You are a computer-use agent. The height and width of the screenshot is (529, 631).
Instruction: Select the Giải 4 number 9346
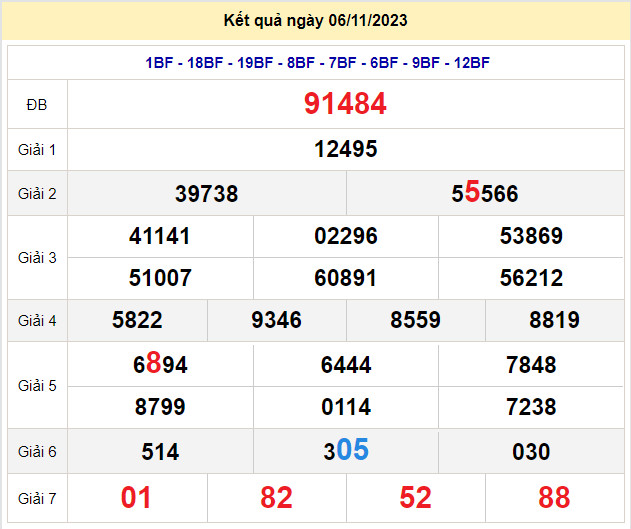(276, 320)
